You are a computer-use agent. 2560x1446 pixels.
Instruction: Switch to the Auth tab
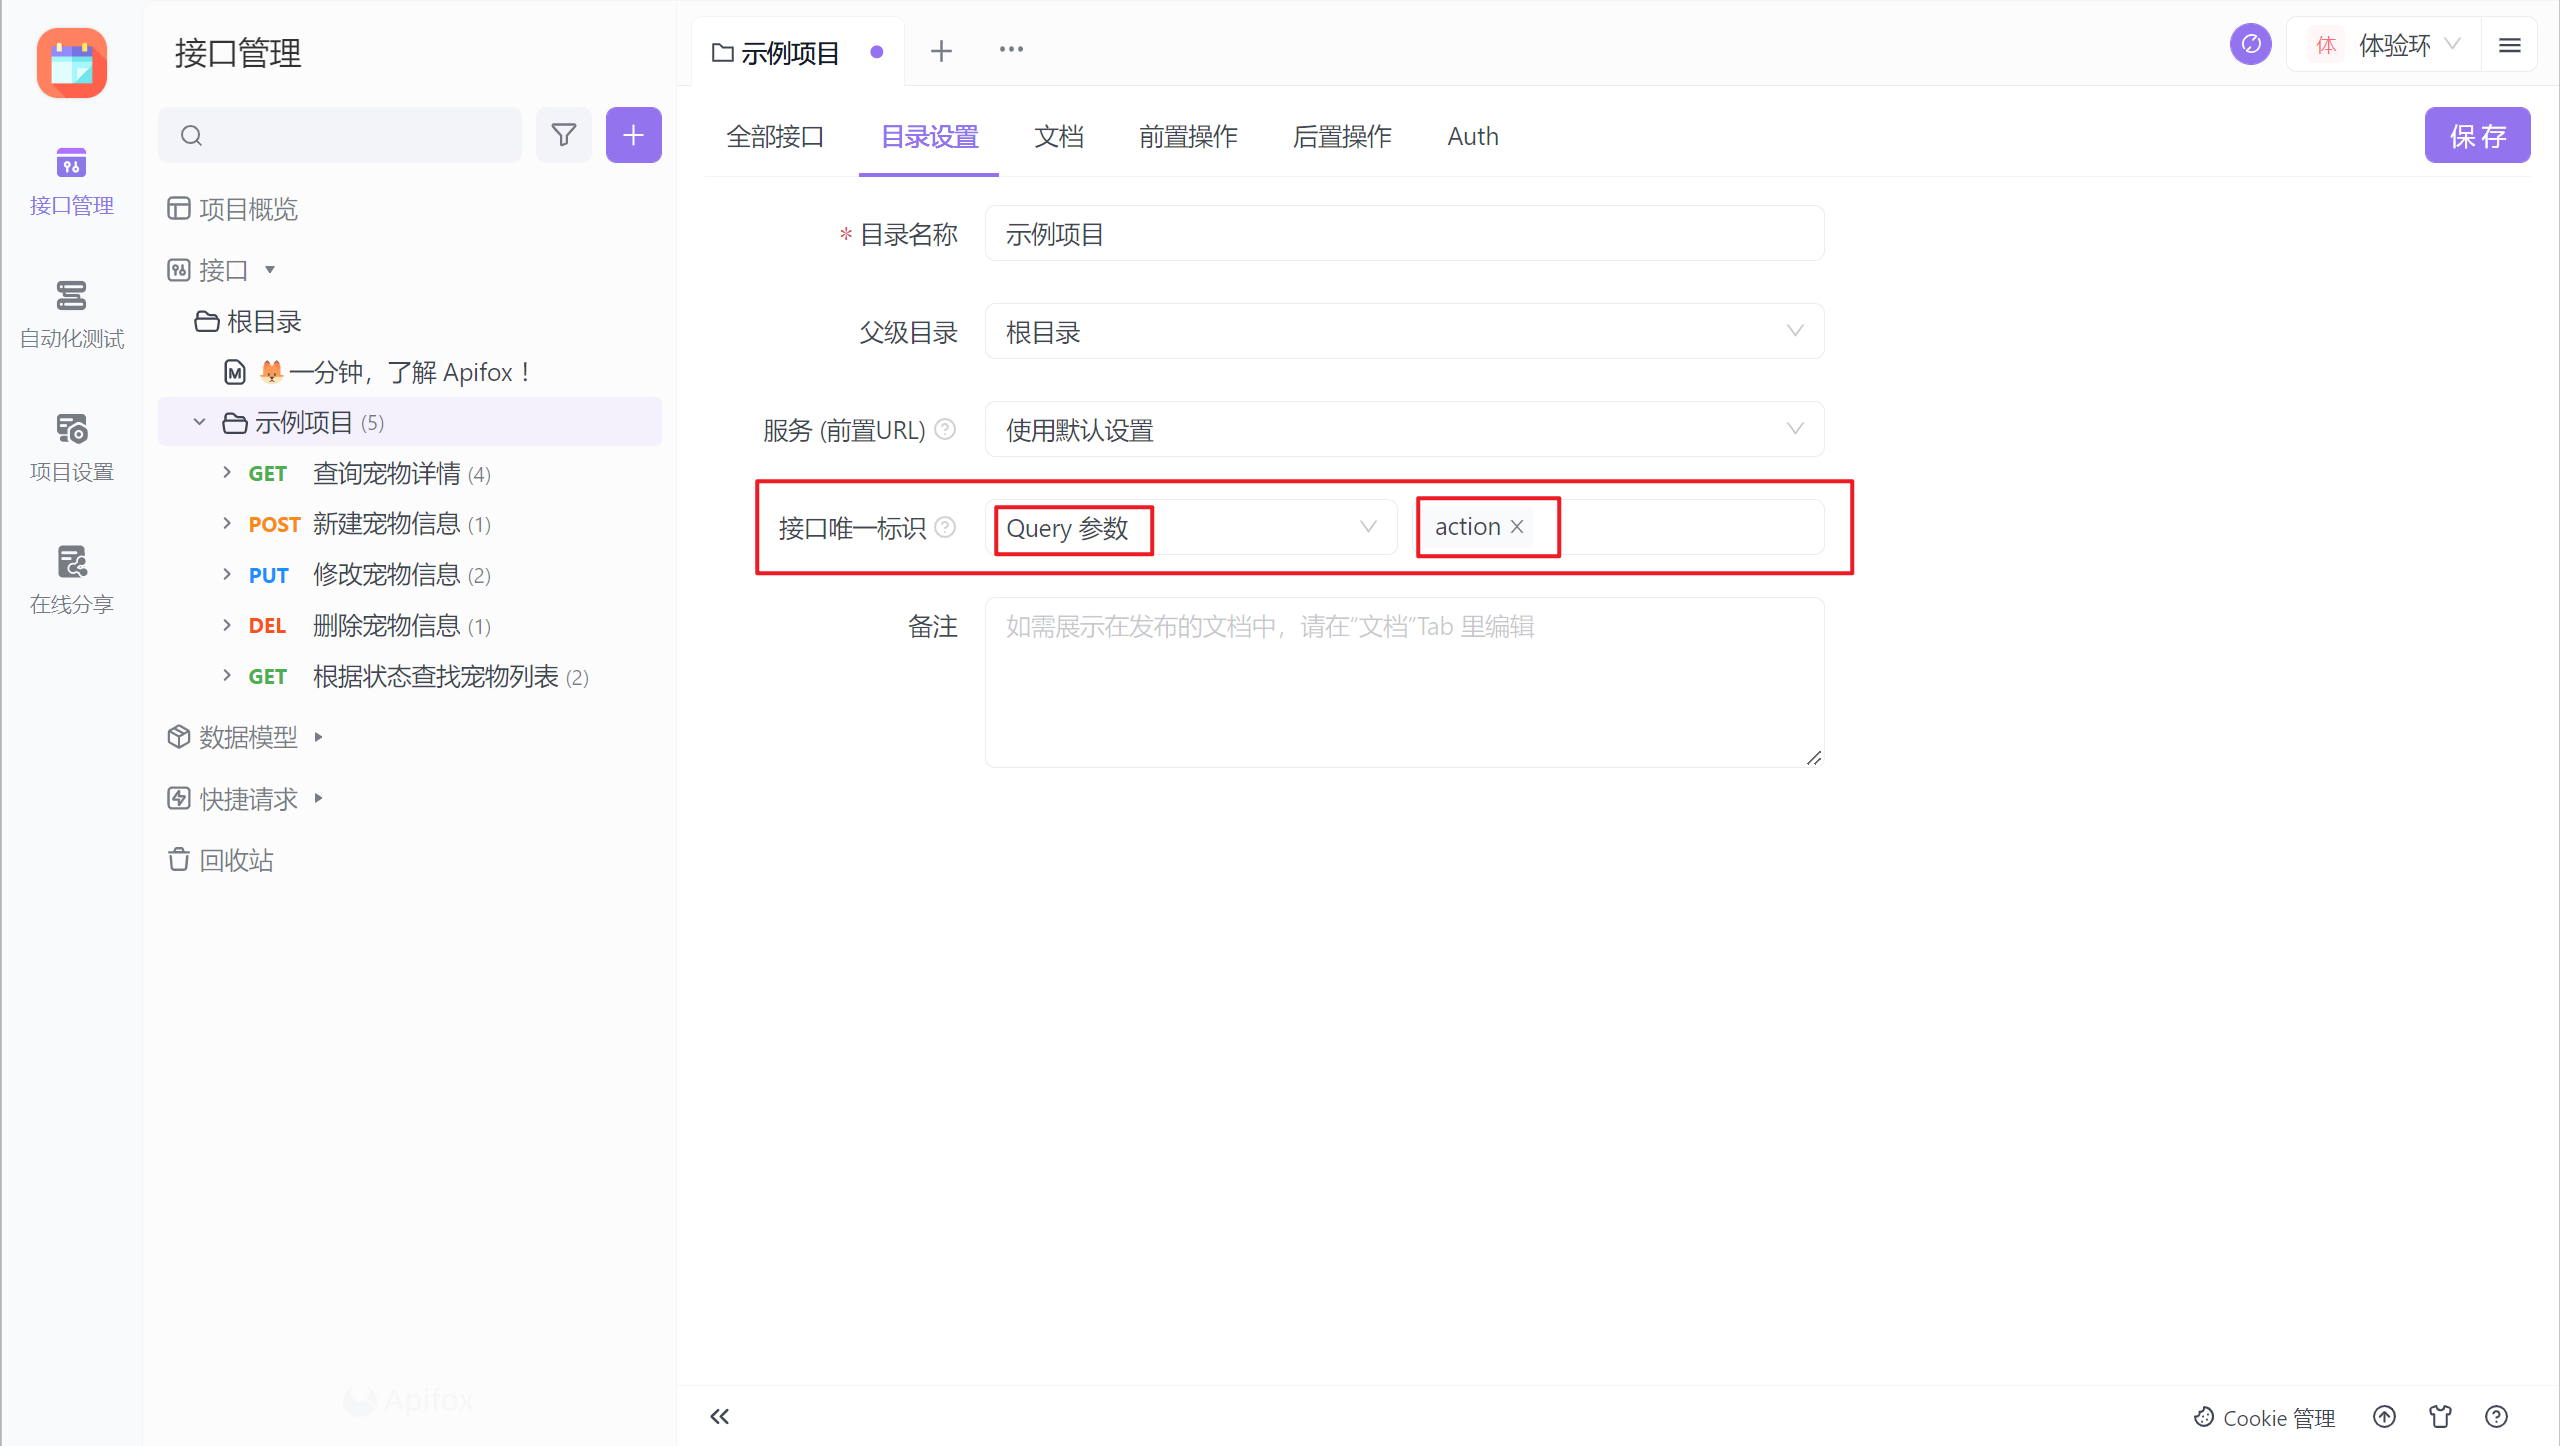pyautogui.click(x=1472, y=136)
